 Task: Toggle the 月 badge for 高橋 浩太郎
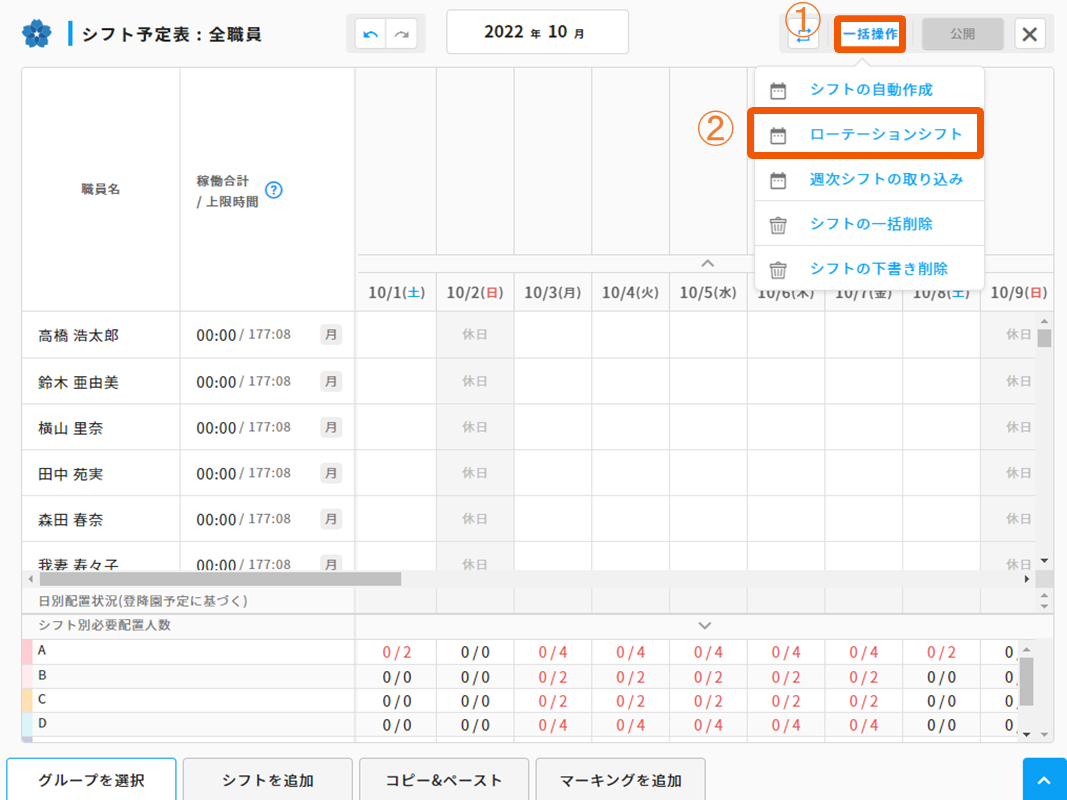click(x=331, y=335)
